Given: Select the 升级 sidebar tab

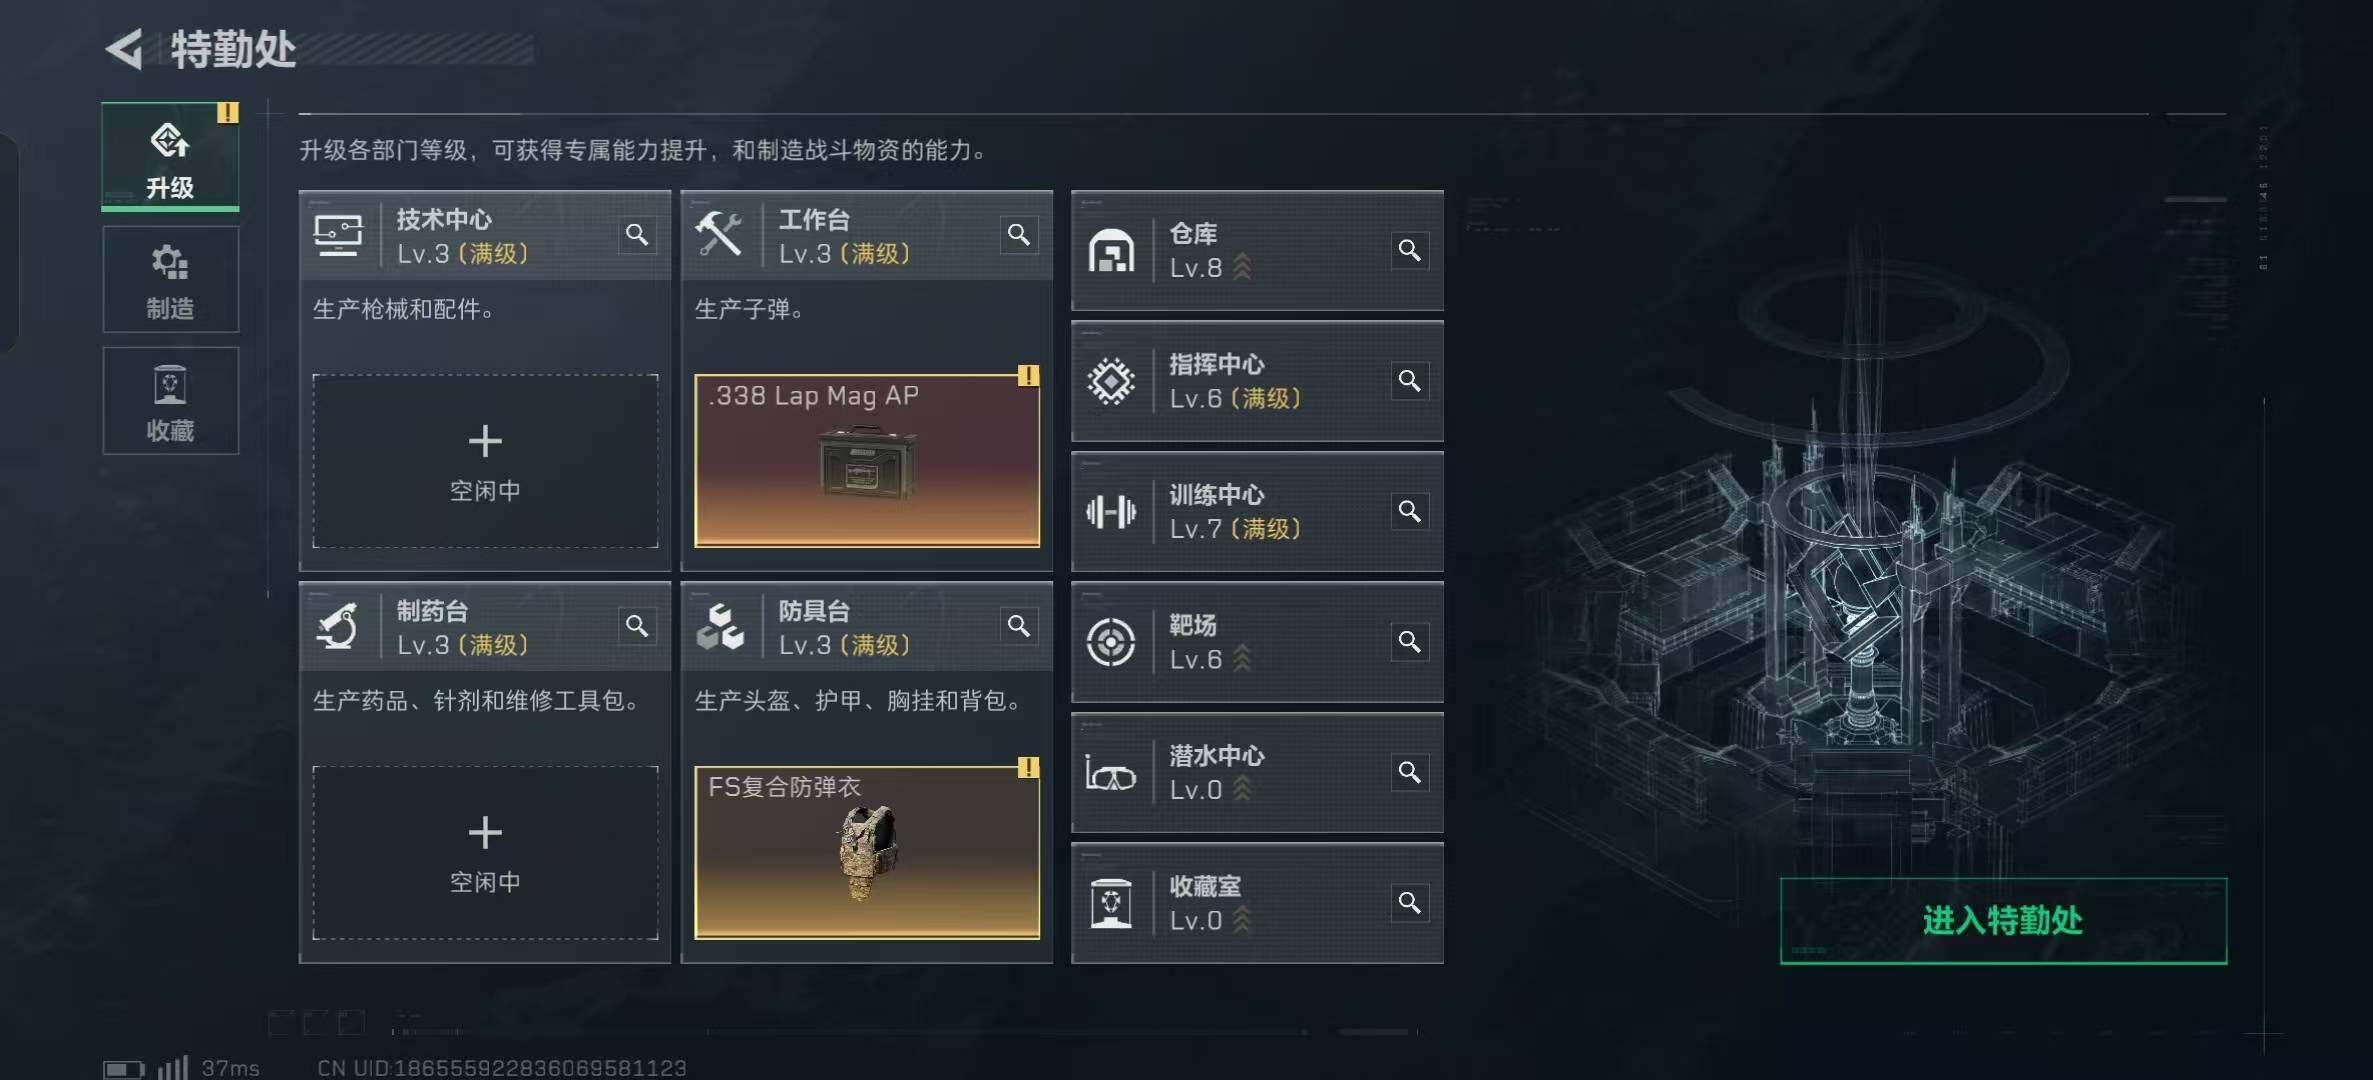Looking at the screenshot, I should [x=170, y=157].
